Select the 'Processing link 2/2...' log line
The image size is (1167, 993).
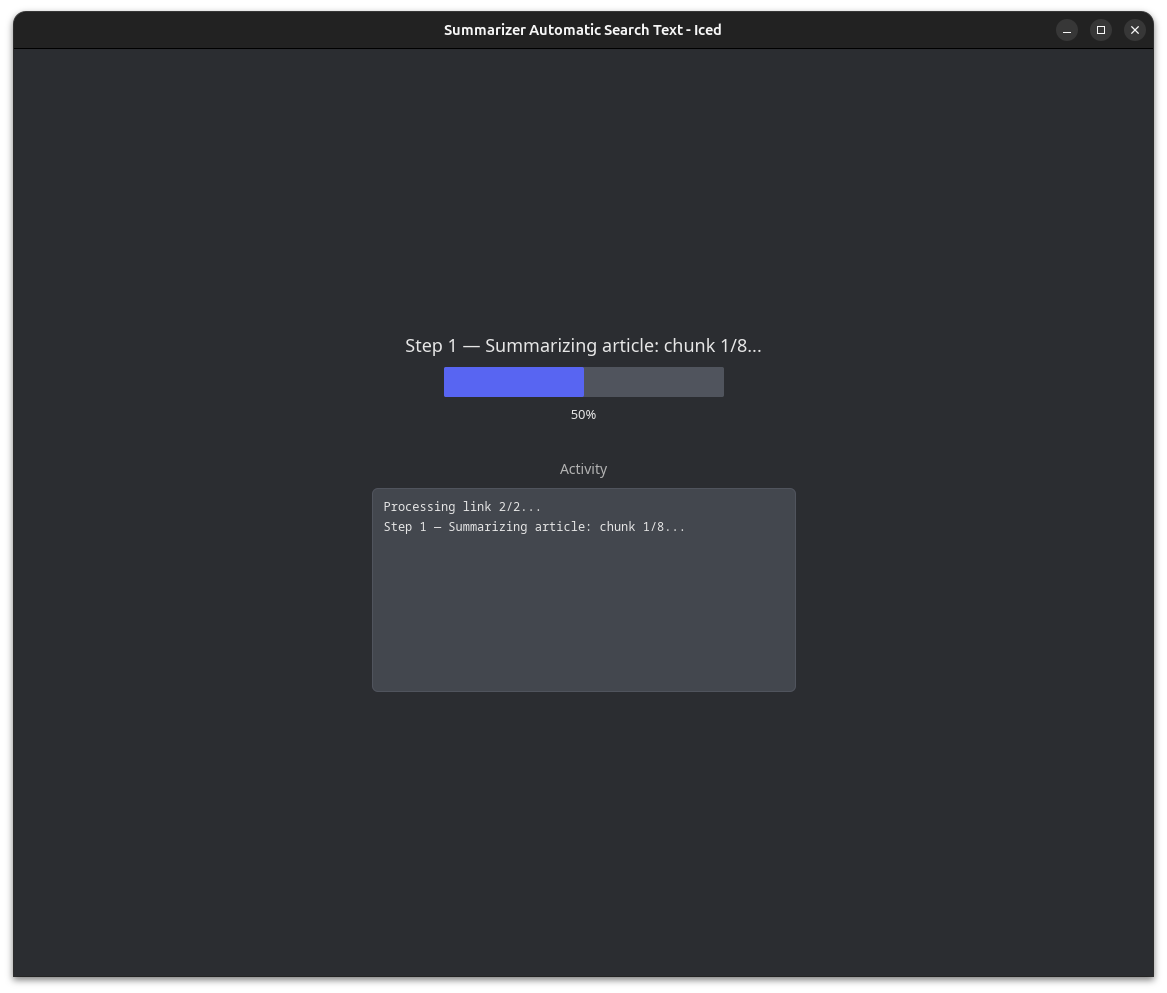pyautogui.click(x=462, y=507)
